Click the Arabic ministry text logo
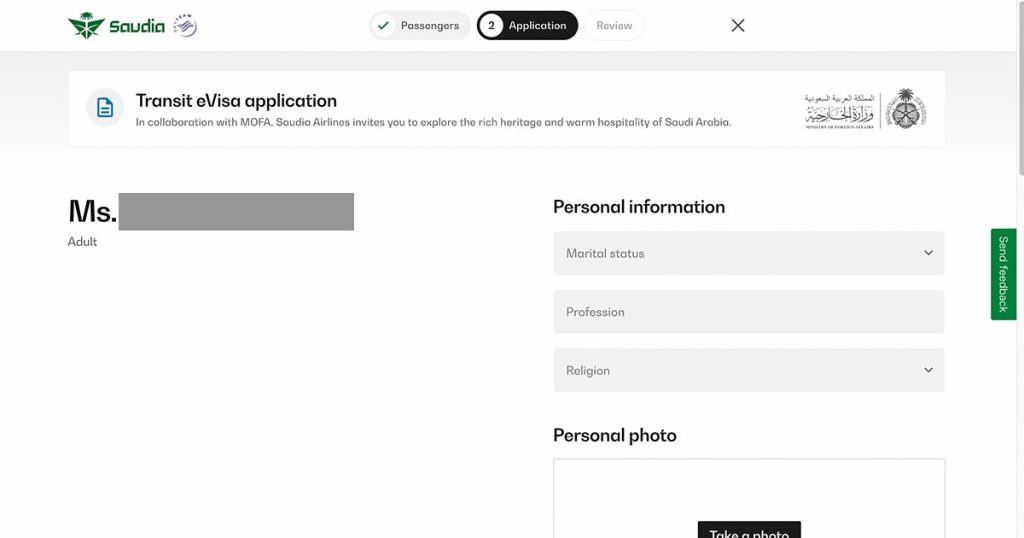Image resolution: width=1024 pixels, height=538 pixels. coord(839,110)
